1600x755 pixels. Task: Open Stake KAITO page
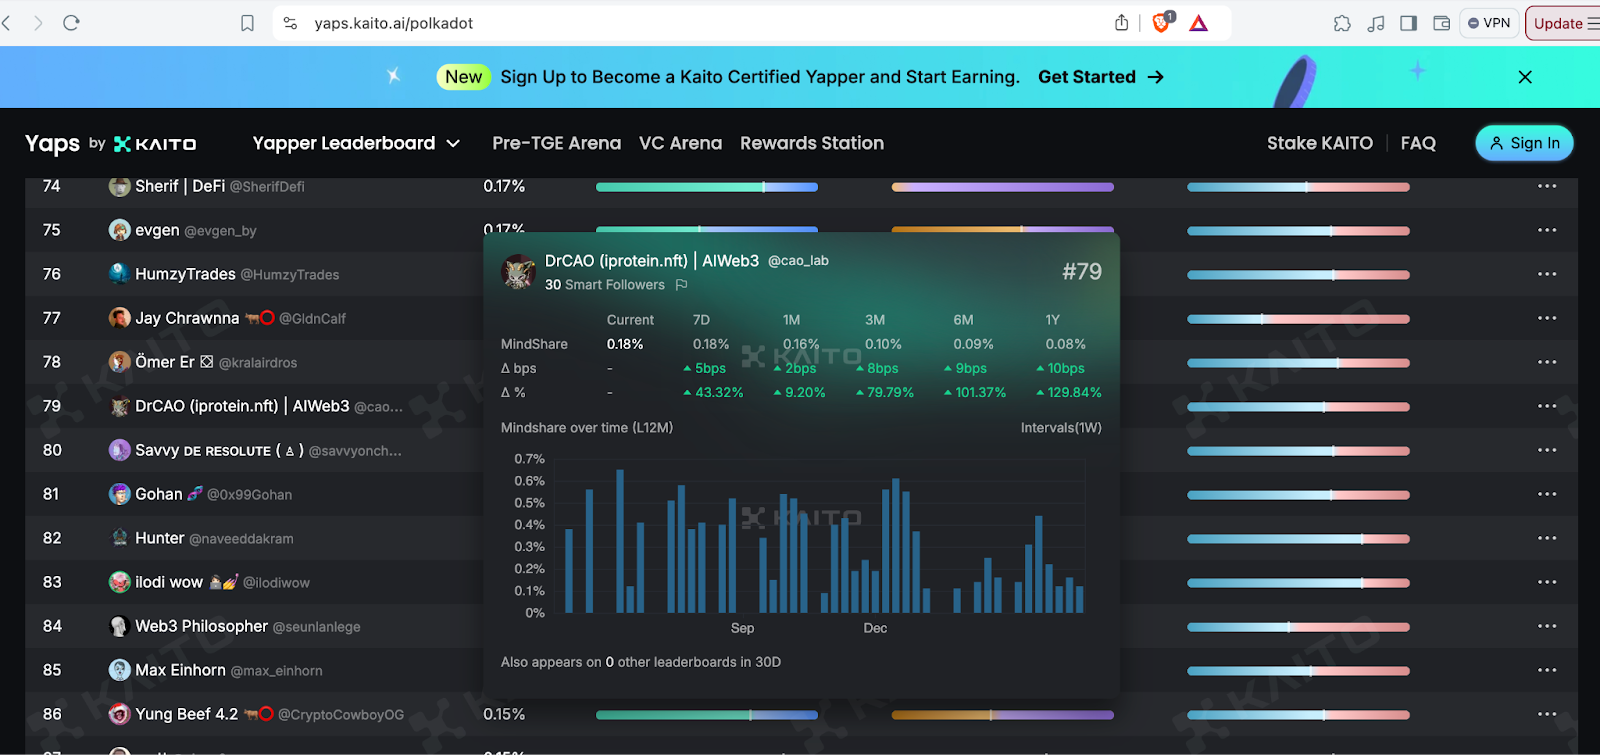(x=1320, y=143)
